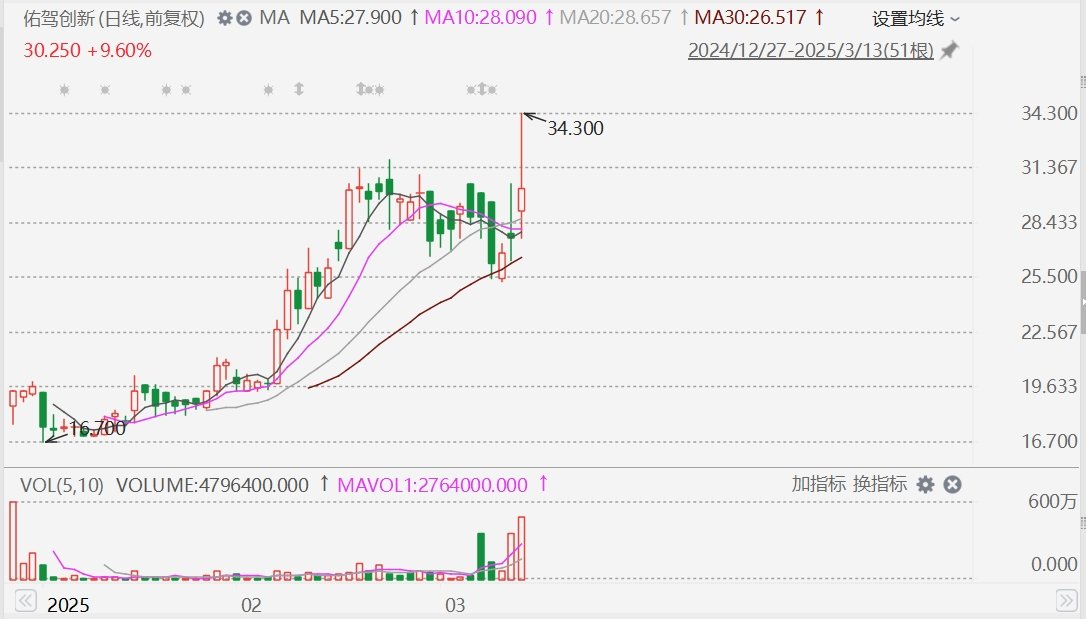Click the MAVOL1:2764000.000 value
This screenshot has height=619, width=1086.
click(432, 485)
